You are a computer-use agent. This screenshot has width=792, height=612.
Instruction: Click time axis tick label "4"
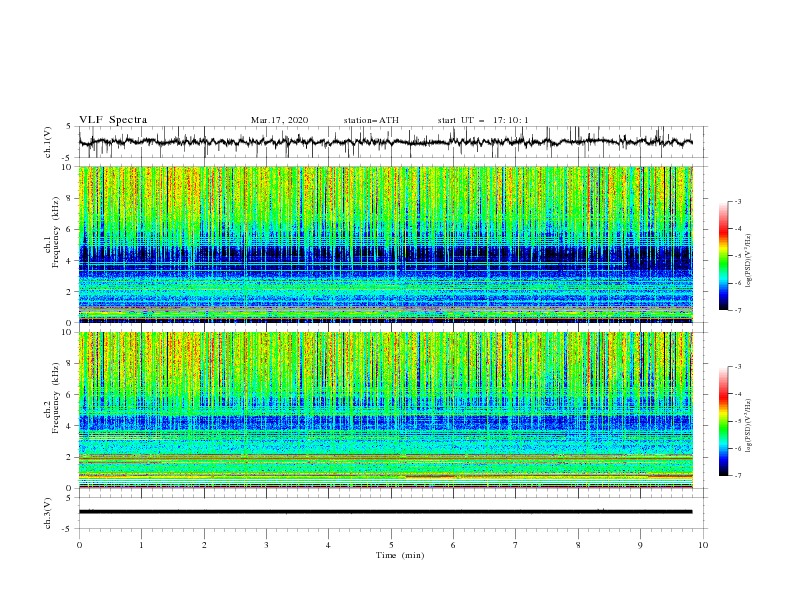(328, 545)
